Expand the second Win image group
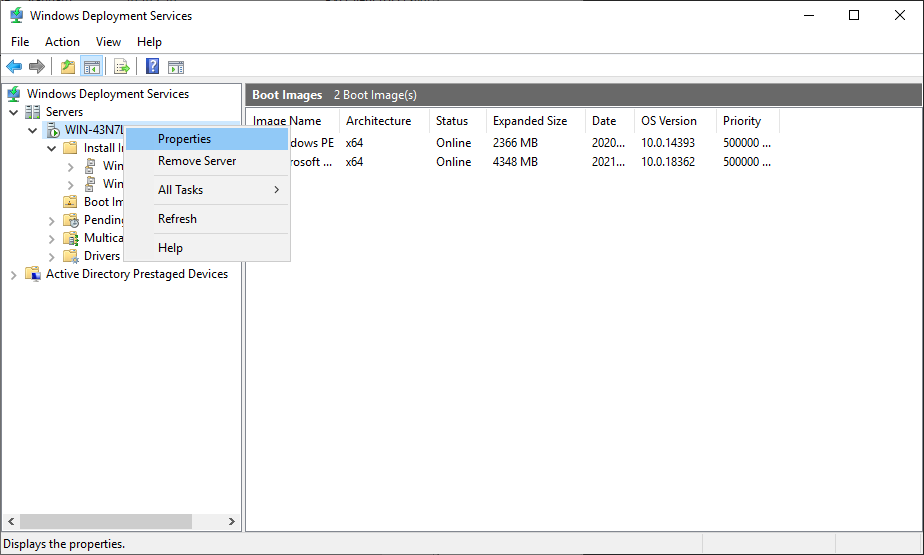 coord(71,185)
